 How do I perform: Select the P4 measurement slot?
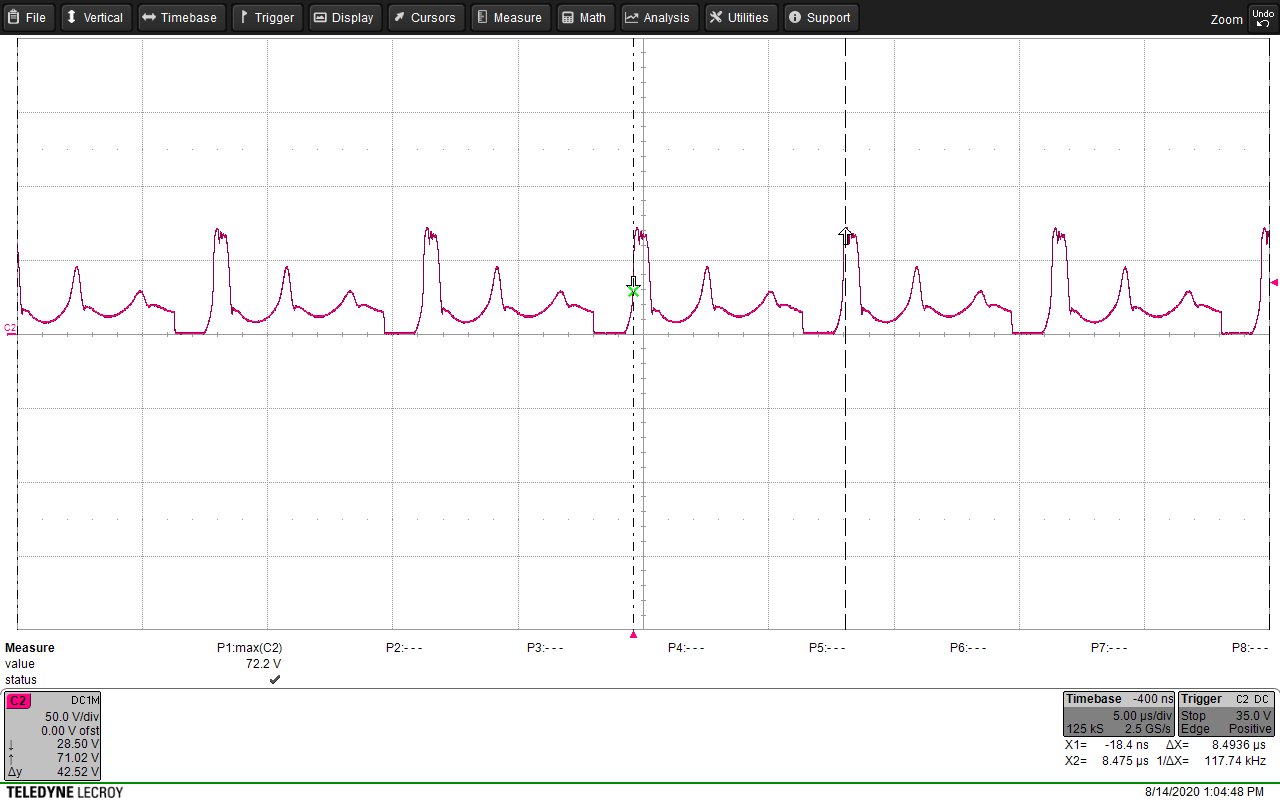tap(686, 648)
